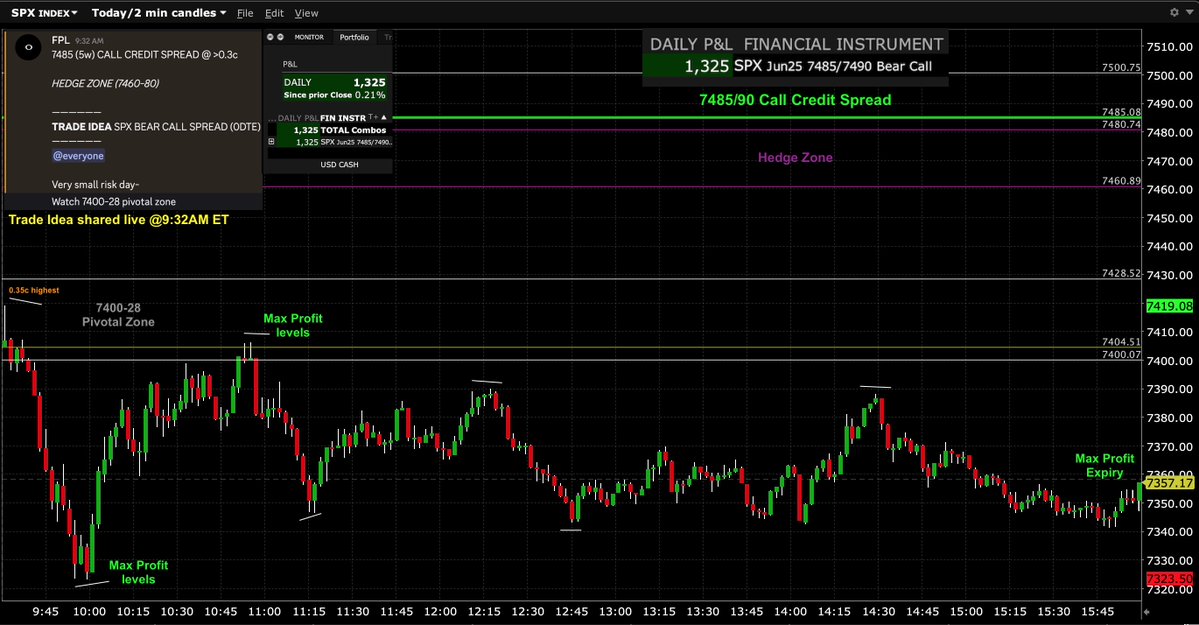Switch to the MONITOR tab

309,37
